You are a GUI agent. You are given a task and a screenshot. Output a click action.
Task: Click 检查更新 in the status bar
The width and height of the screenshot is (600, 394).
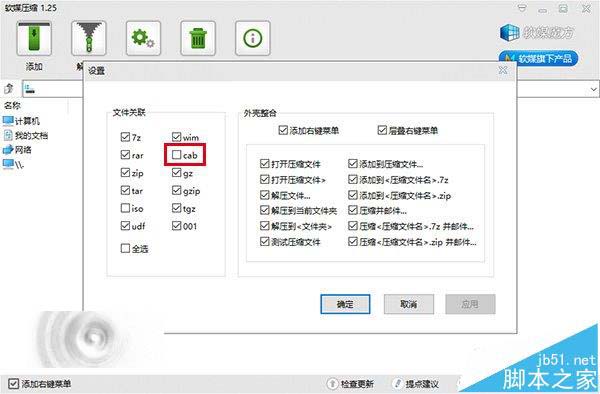coord(351,383)
